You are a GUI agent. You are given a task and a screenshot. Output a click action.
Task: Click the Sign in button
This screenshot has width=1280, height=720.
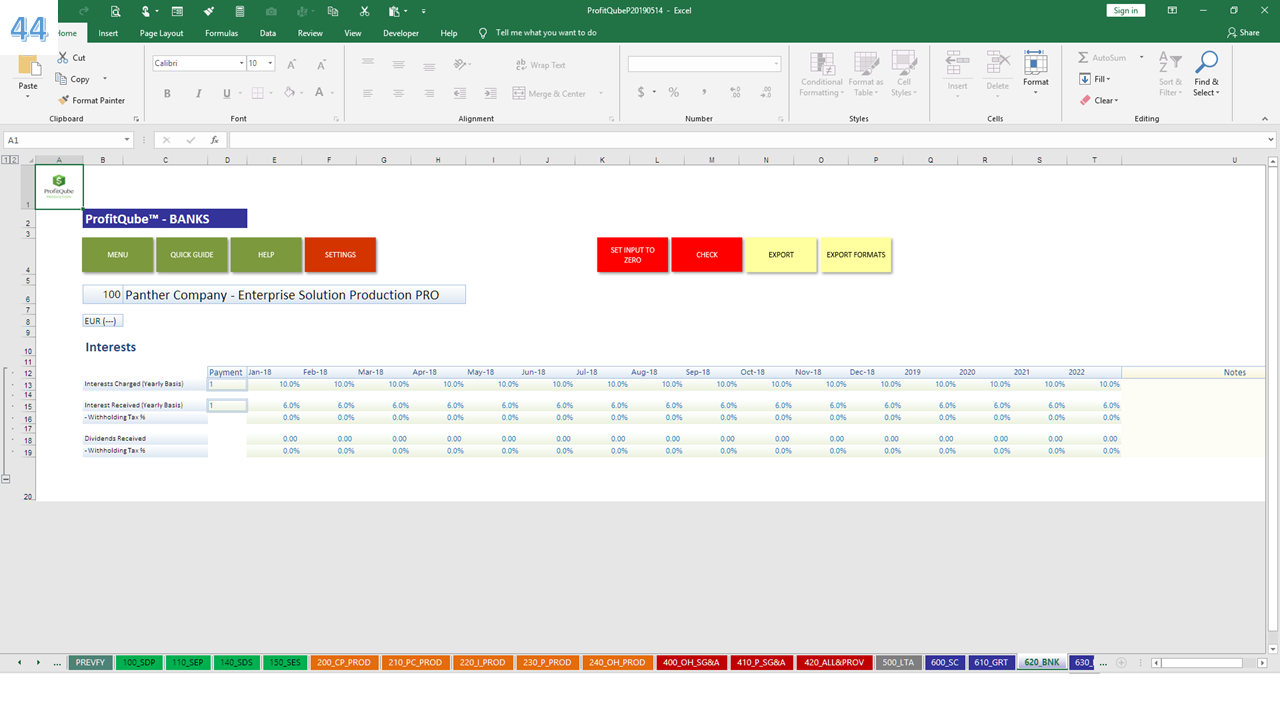[1126, 10]
